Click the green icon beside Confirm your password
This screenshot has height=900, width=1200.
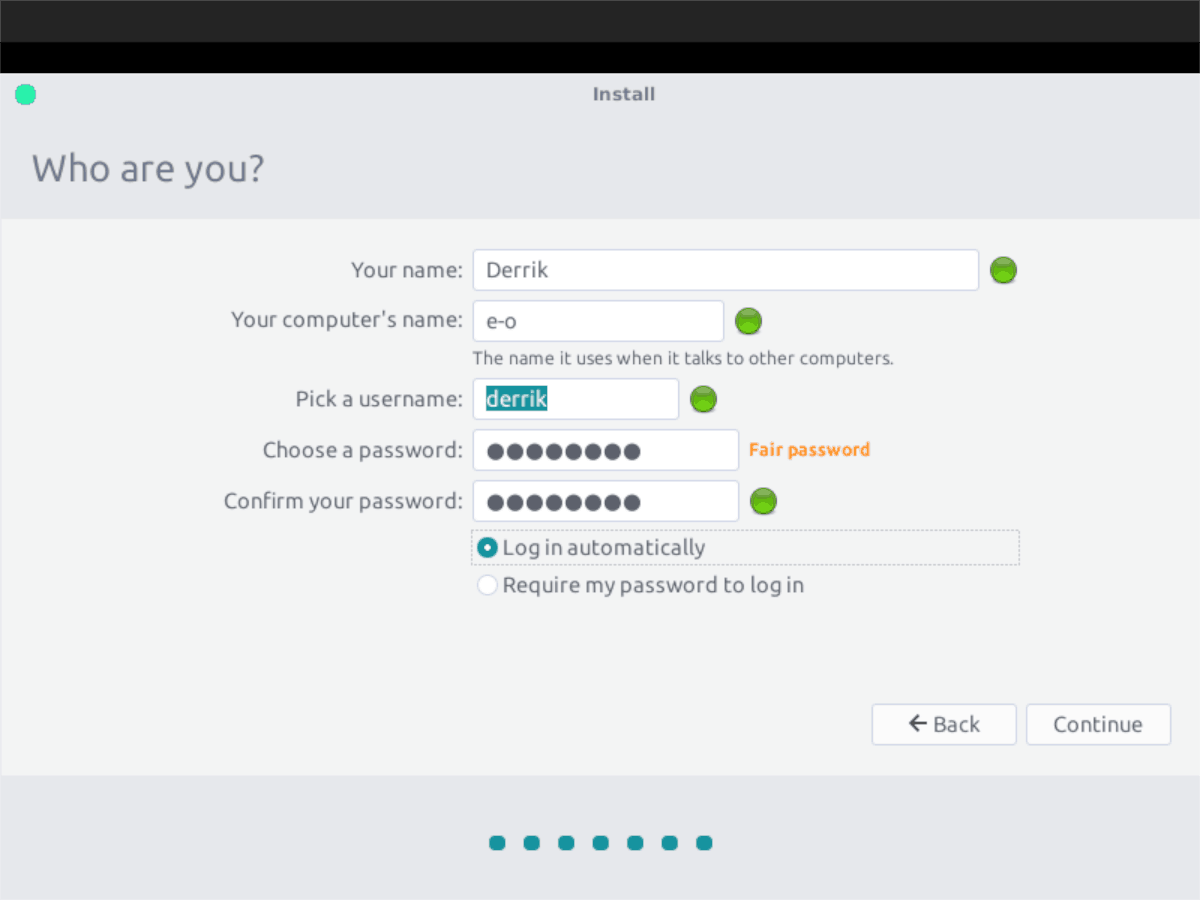(764, 501)
